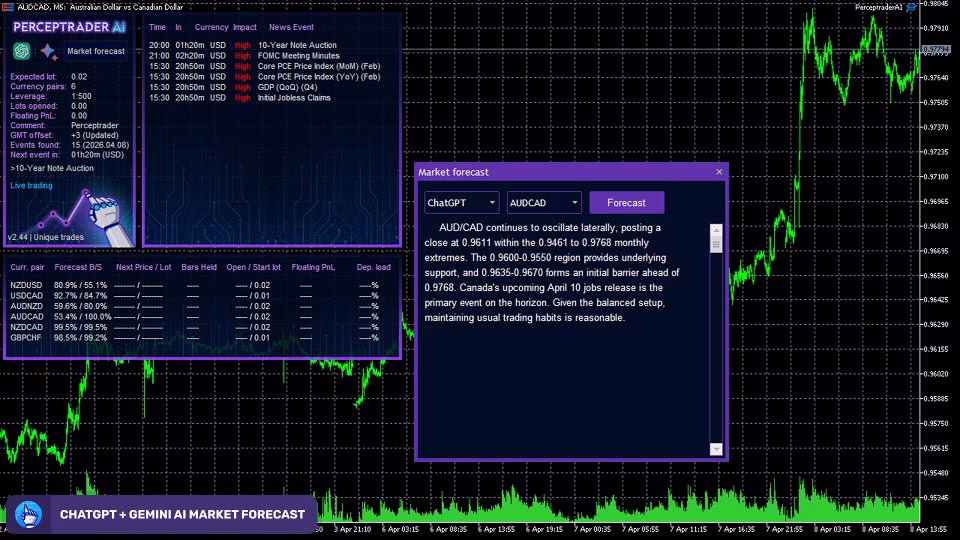960x540 pixels.
Task: Click the forecast scrollbar up arrow
Action: (x=716, y=230)
